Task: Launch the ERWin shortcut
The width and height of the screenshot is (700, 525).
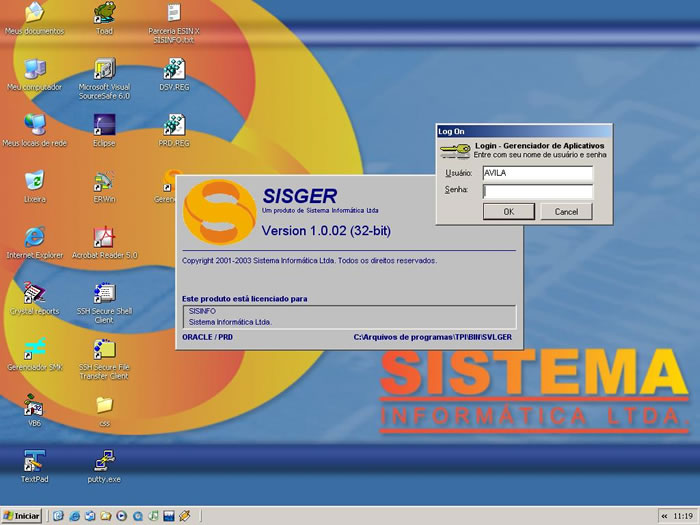Action: tap(104, 186)
